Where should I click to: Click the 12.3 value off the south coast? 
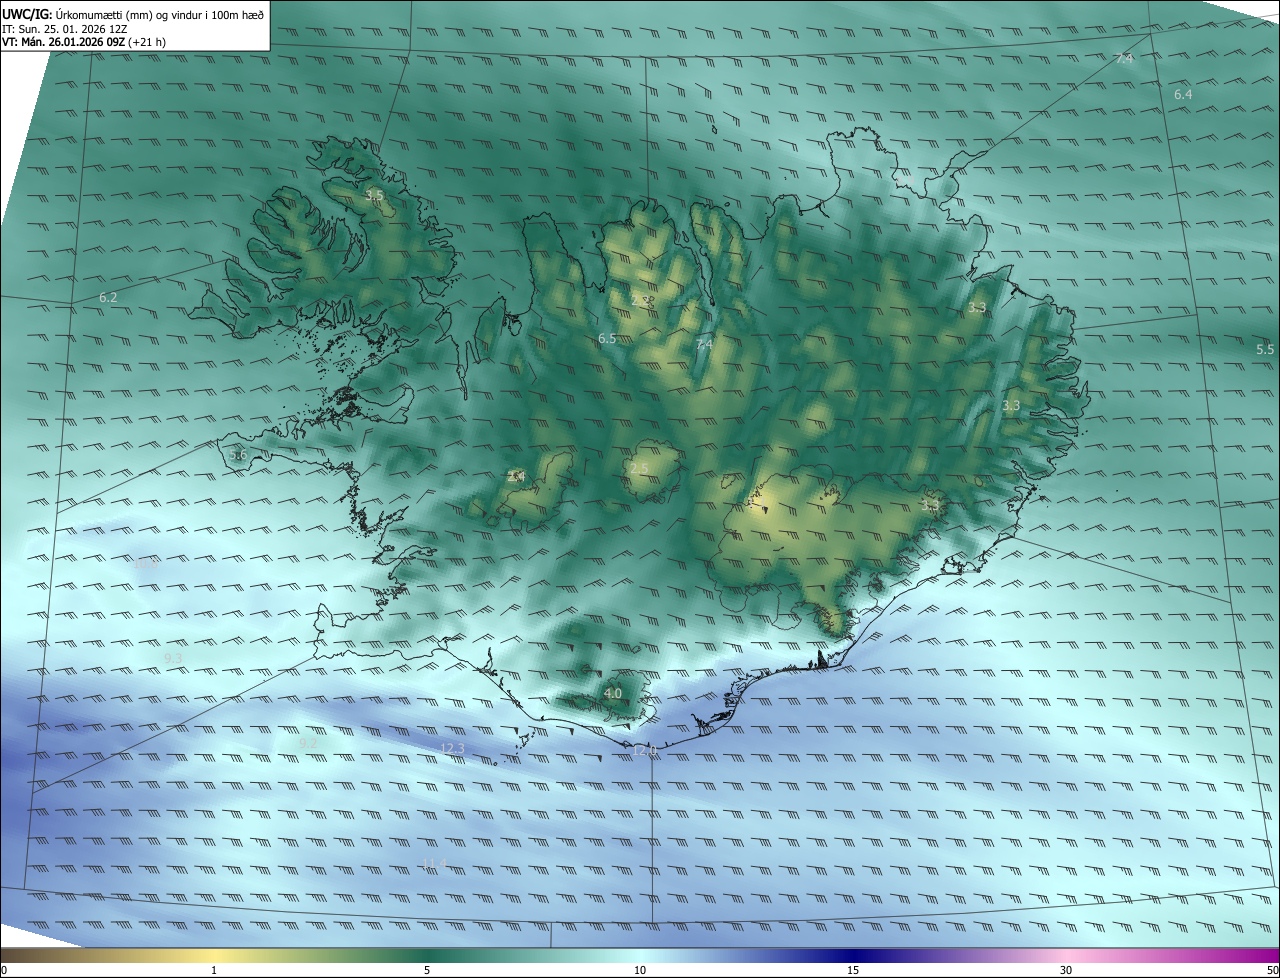click(x=453, y=748)
